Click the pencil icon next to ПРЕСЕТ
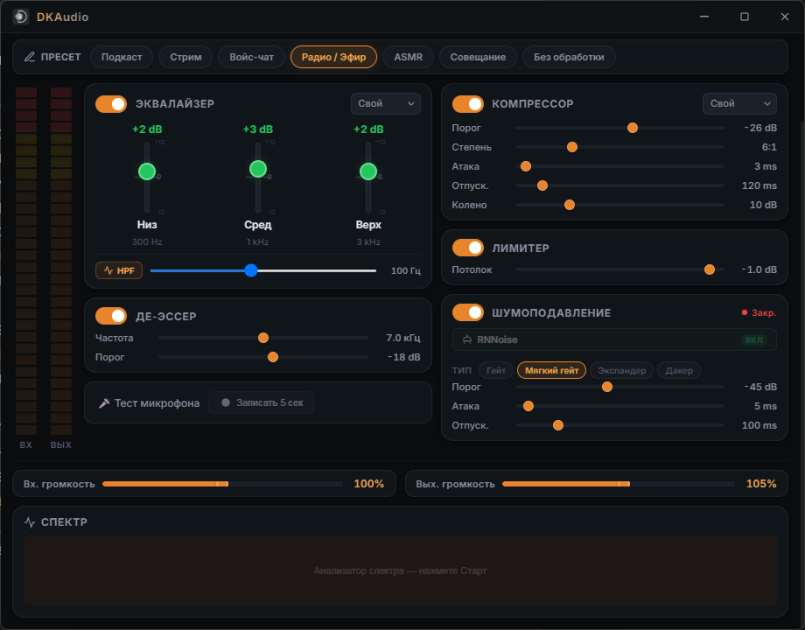The image size is (805, 630). click(x=30, y=57)
